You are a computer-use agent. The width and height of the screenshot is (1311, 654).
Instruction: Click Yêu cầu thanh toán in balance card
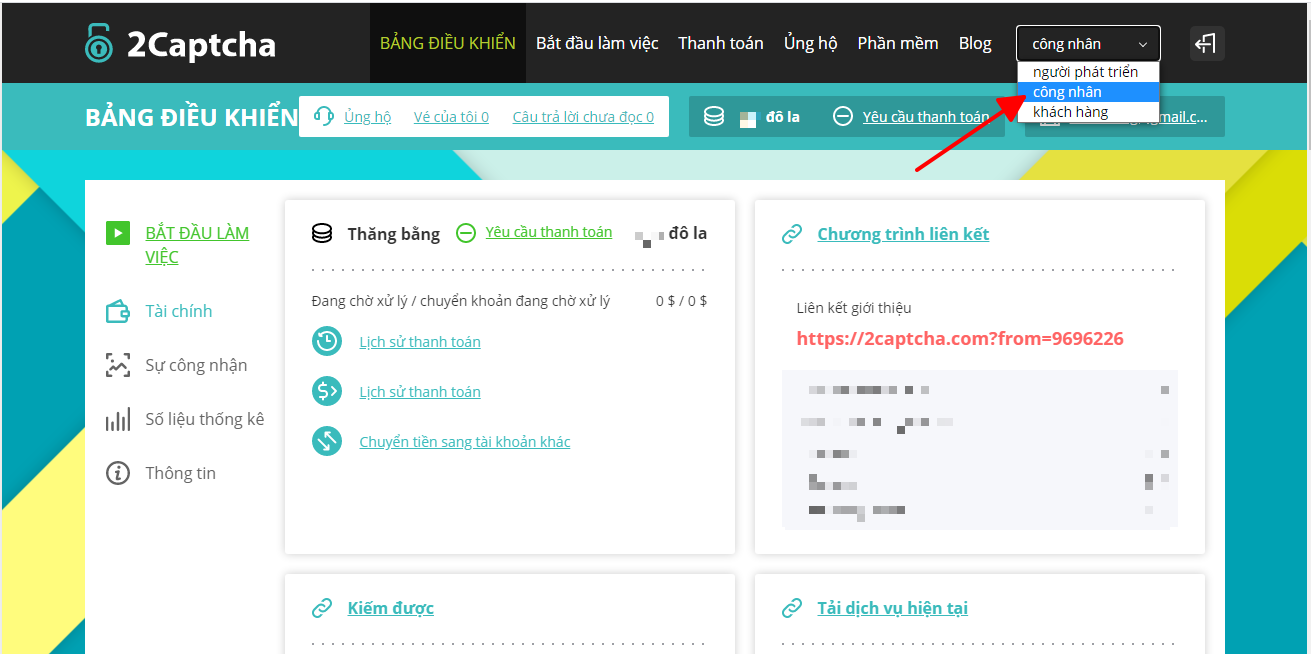549,232
